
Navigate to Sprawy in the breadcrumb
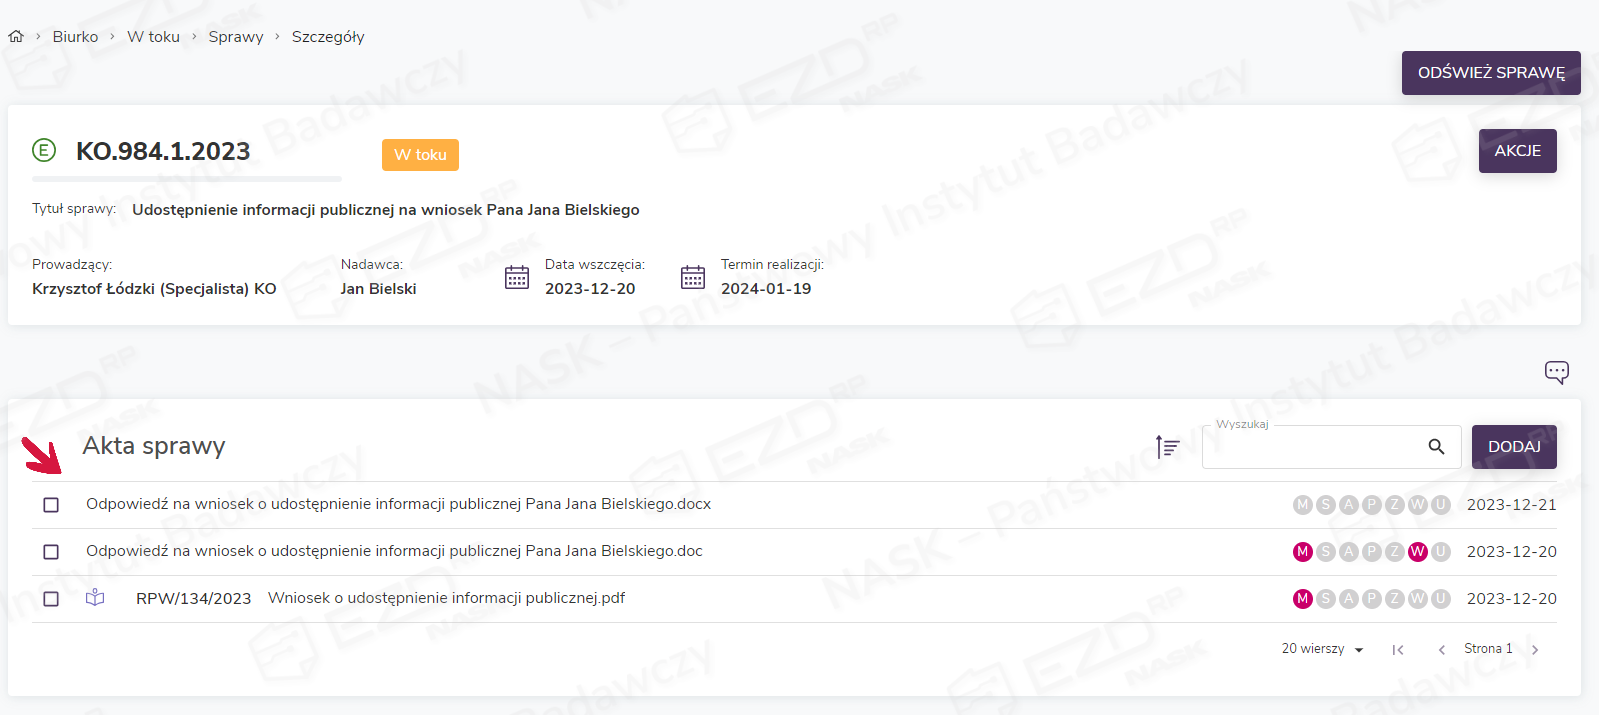click(236, 37)
